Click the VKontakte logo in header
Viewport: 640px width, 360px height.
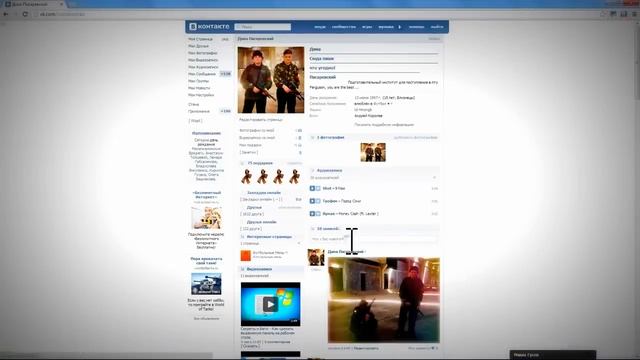click(209, 27)
